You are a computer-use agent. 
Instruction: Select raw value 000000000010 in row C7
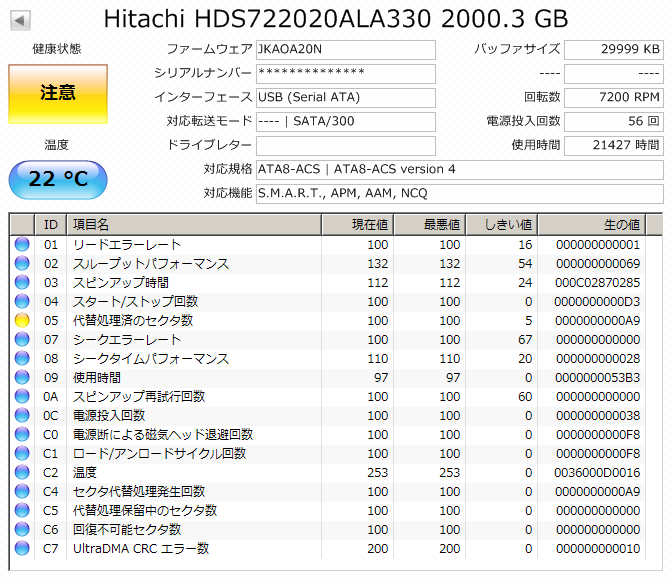point(598,549)
